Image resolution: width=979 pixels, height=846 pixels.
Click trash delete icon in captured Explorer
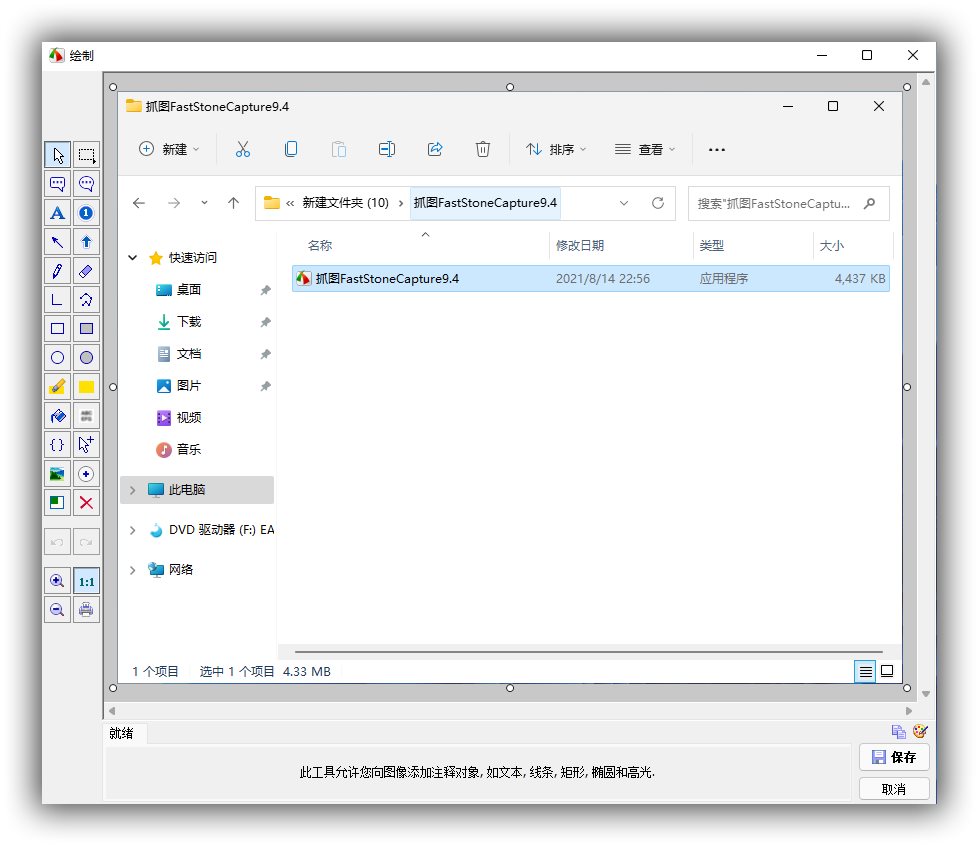(x=483, y=149)
